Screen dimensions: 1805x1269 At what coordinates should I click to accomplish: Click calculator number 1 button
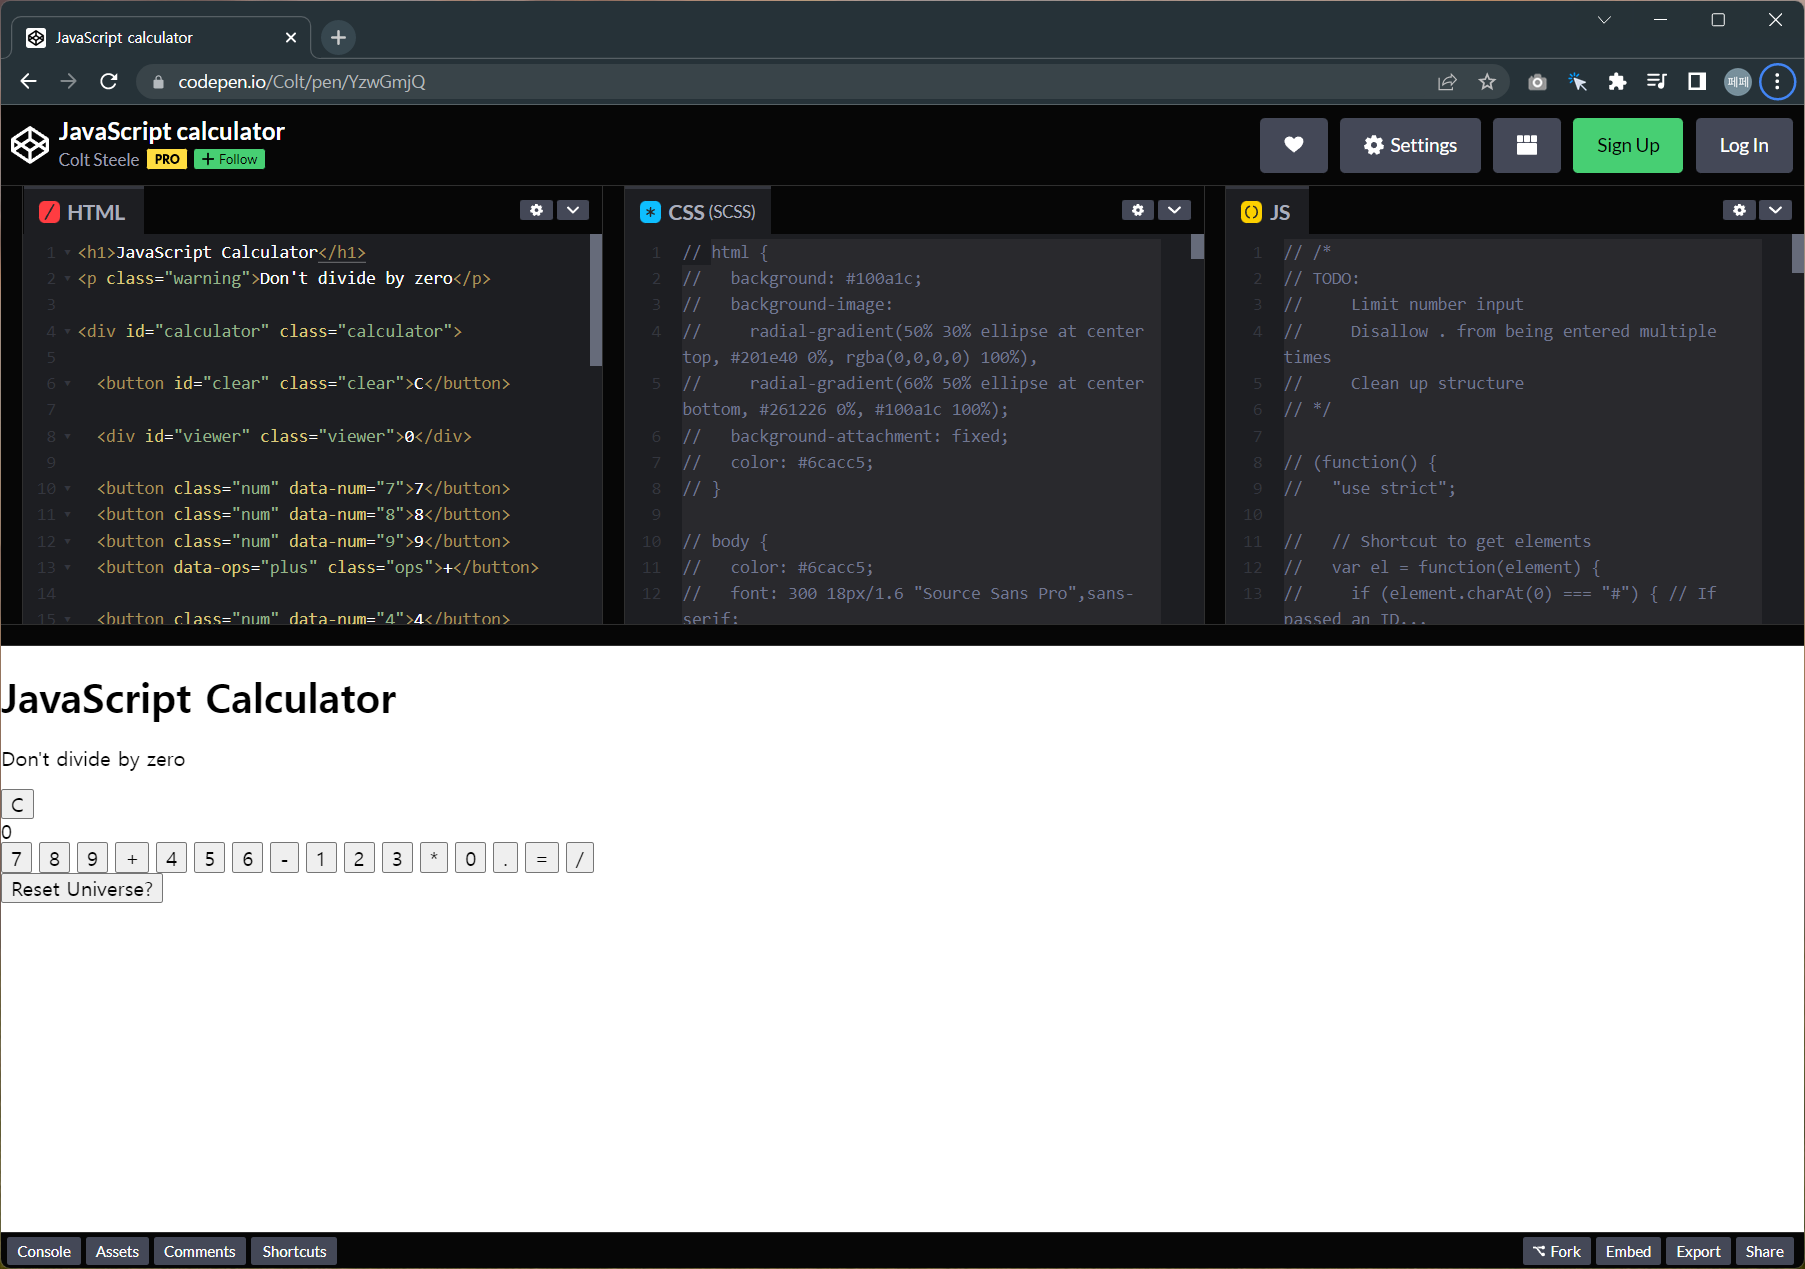(x=321, y=858)
